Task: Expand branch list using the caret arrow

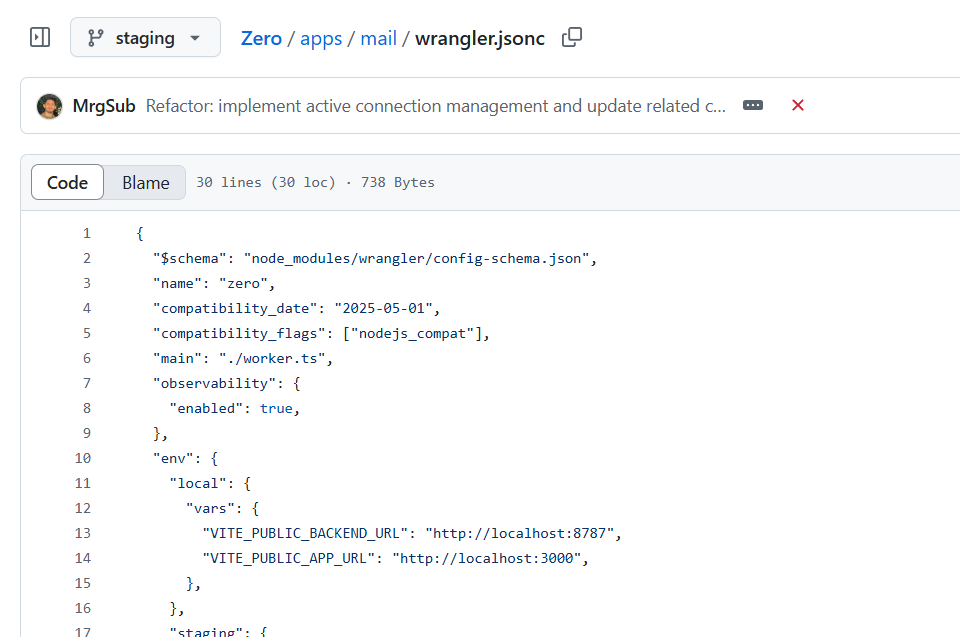Action: click(195, 38)
